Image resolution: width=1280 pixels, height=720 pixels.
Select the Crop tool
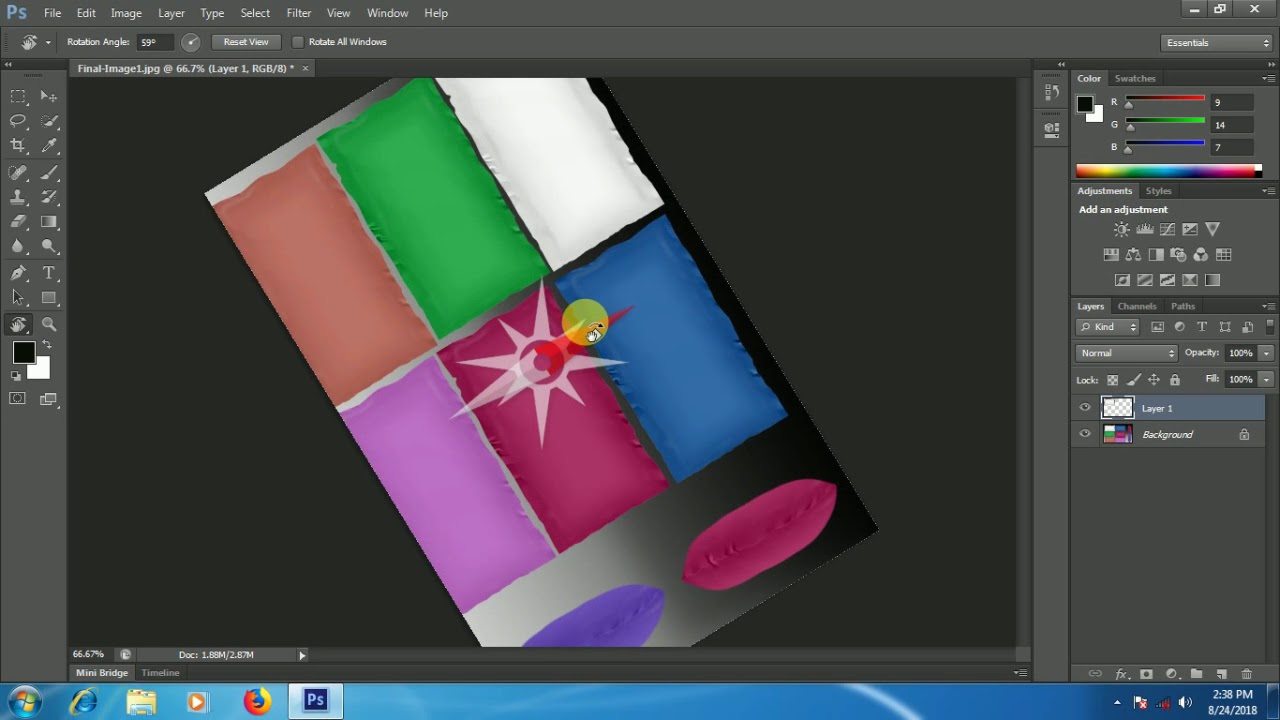click(x=18, y=146)
